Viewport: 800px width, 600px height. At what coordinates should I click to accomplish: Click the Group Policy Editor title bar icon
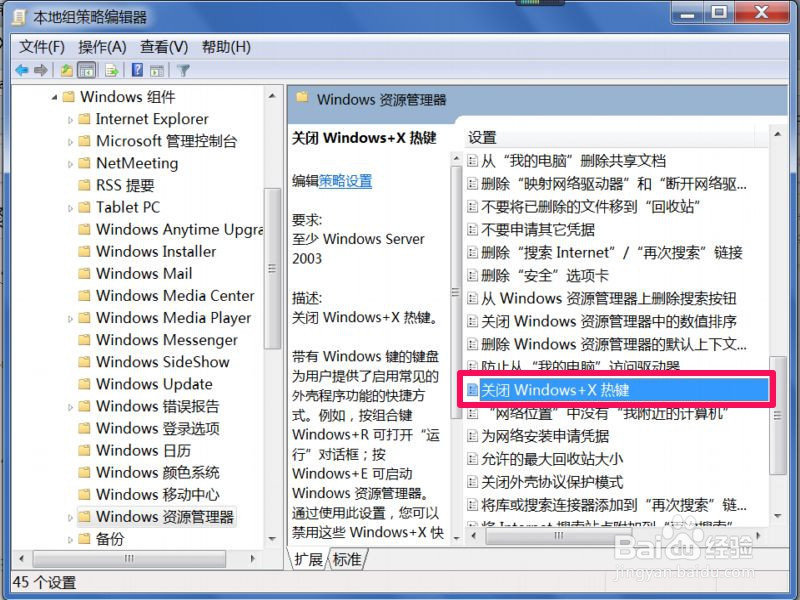(19, 17)
